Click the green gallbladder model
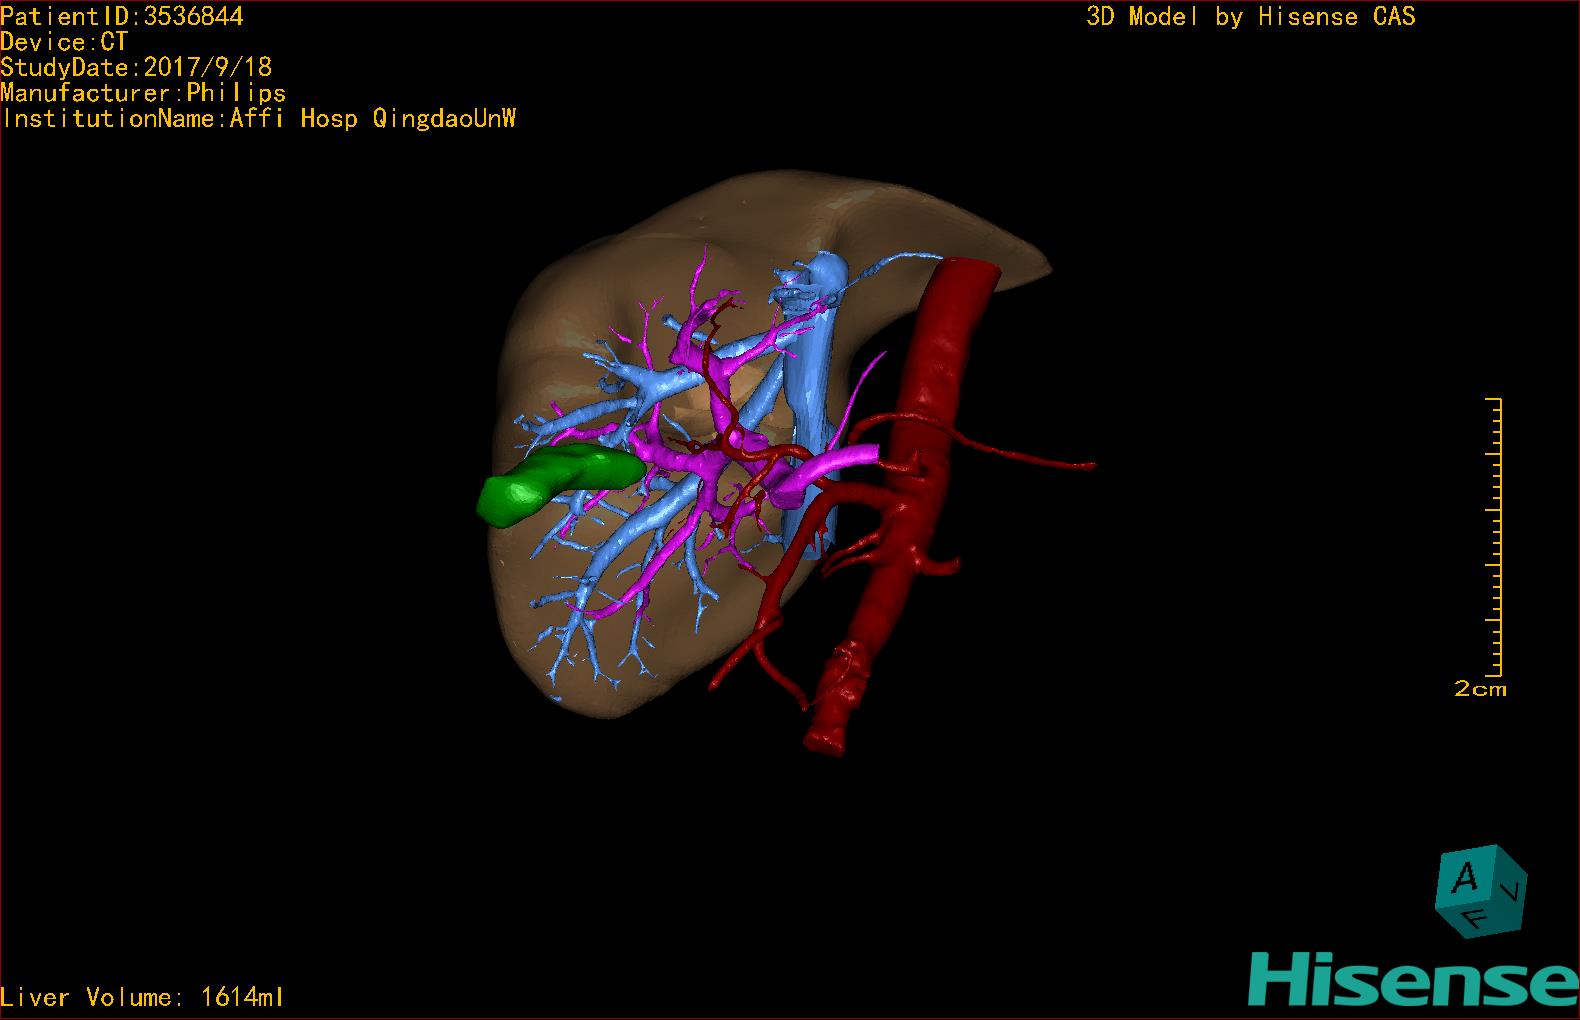The image size is (1580, 1020). [x=560, y=483]
